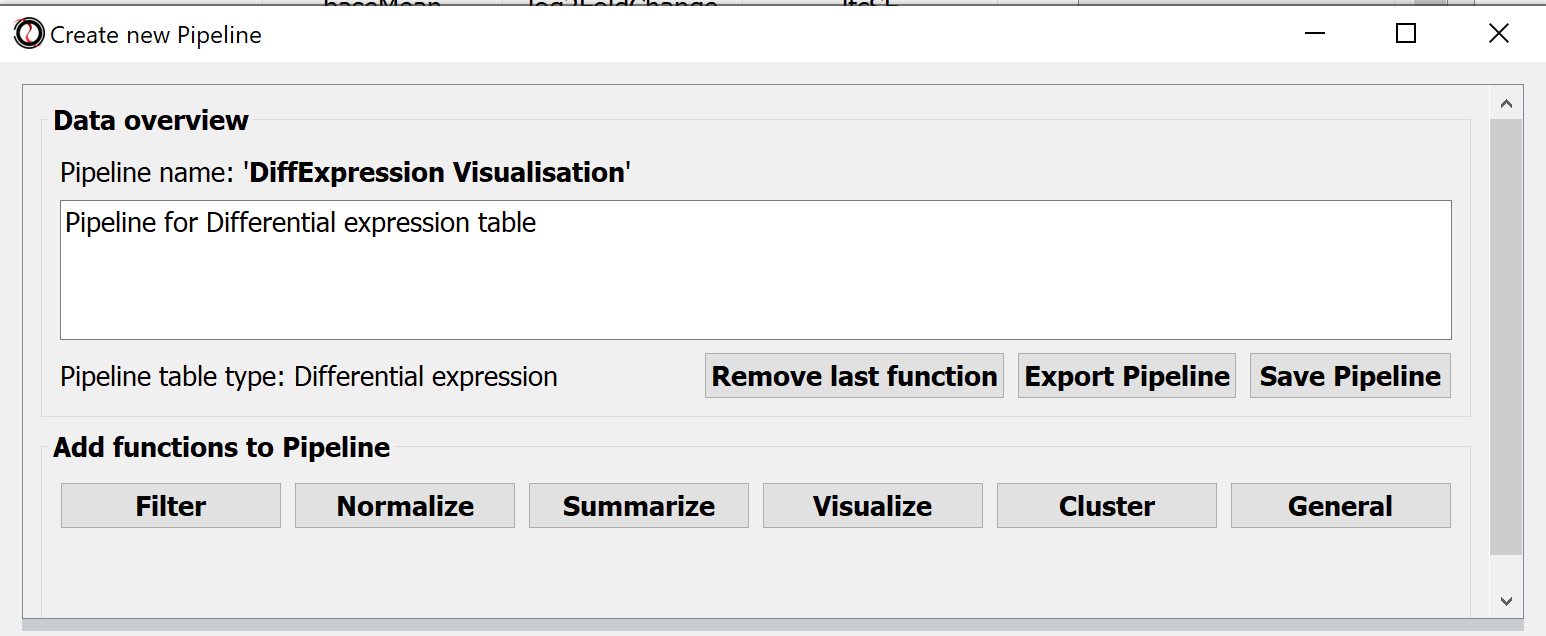This screenshot has width=1546, height=636.
Task: Minimize the Create new Pipeline window
Action: 1315,34
